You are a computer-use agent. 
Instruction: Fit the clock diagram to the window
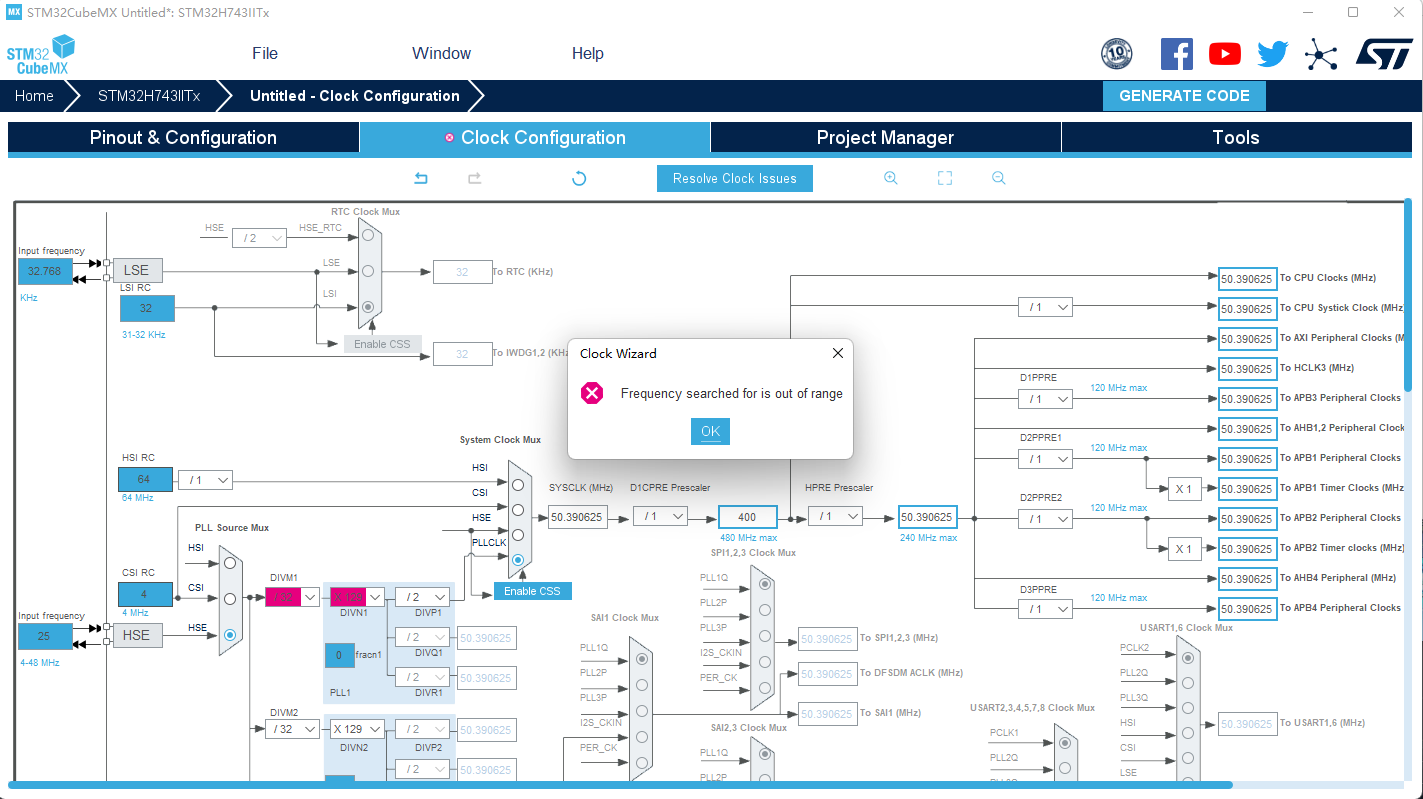[944, 178]
